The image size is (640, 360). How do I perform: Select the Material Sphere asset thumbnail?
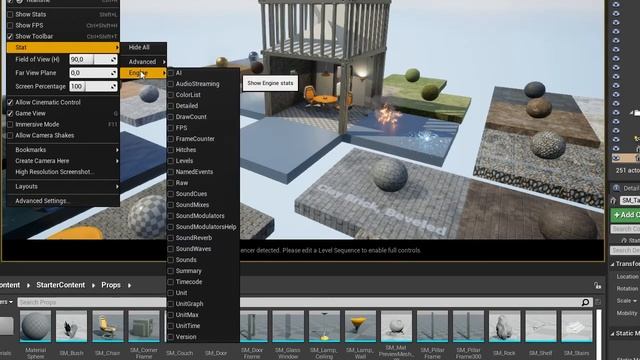36,326
